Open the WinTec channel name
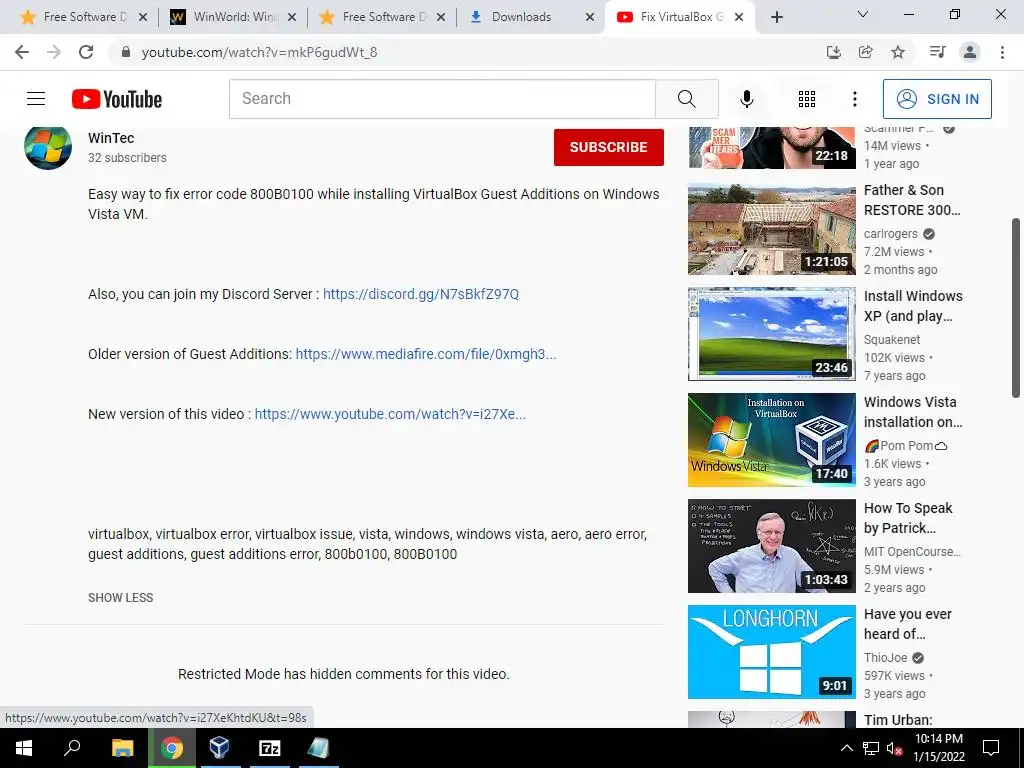 click(111, 138)
